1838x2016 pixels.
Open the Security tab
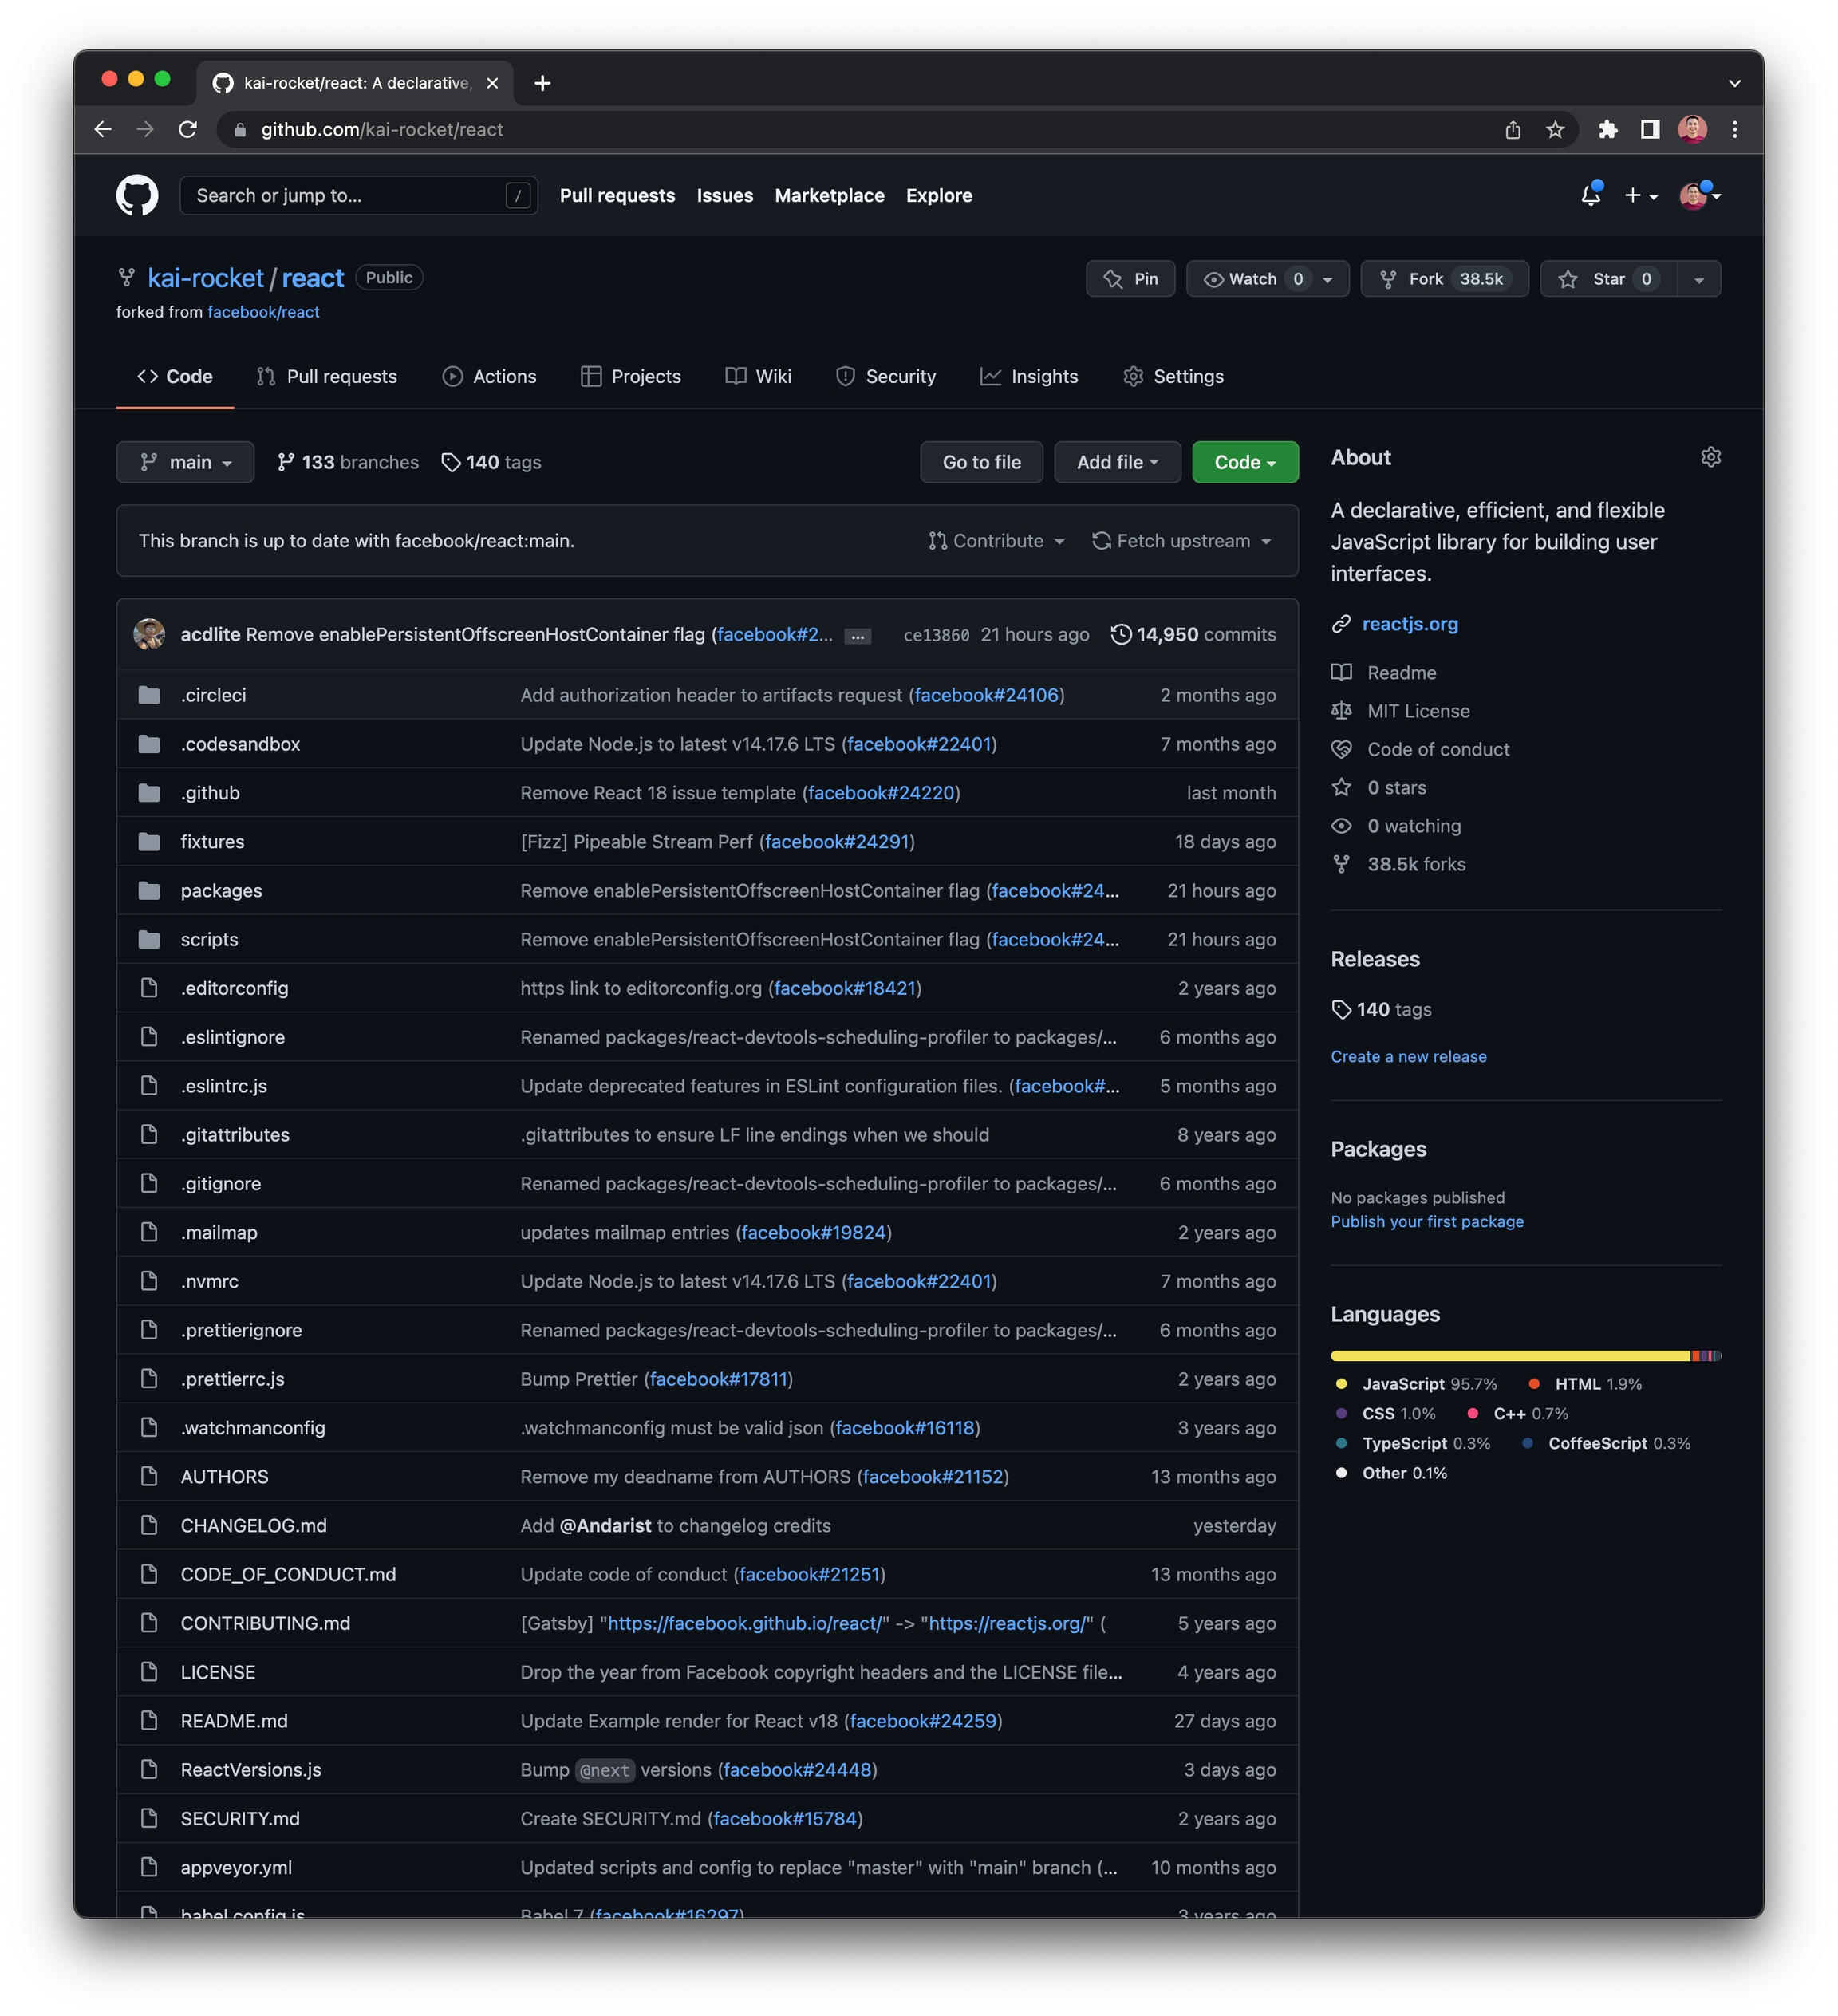(x=886, y=376)
